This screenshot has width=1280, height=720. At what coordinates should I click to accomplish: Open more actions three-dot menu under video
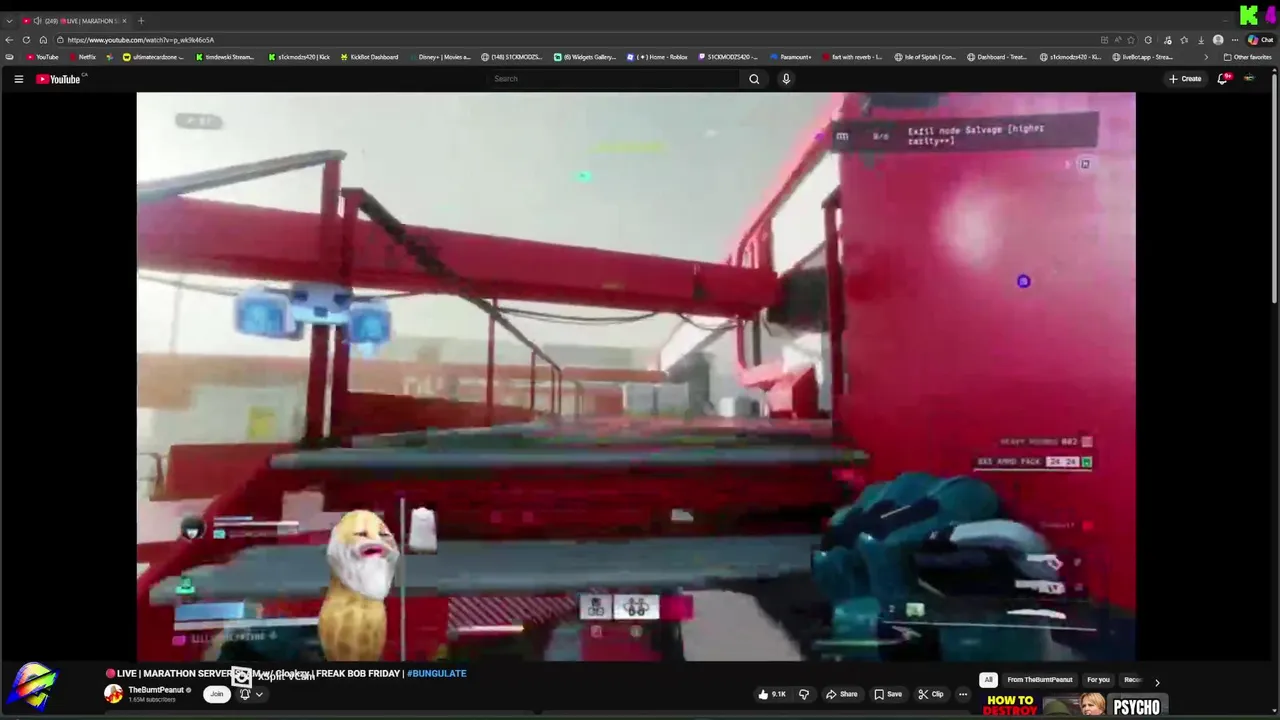click(x=963, y=694)
